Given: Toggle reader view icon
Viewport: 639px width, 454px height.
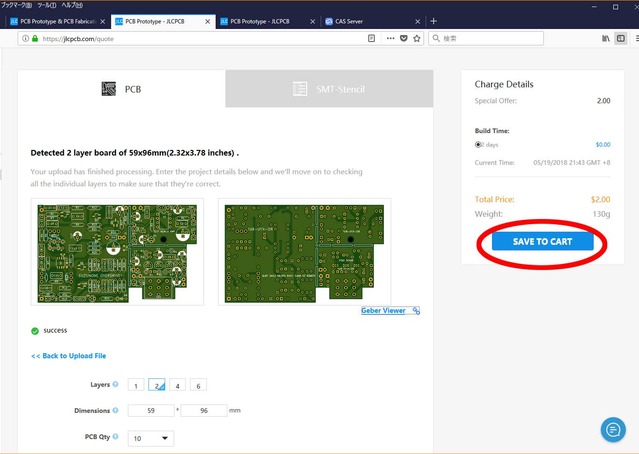Looking at the screenshot, I should 371,38.
